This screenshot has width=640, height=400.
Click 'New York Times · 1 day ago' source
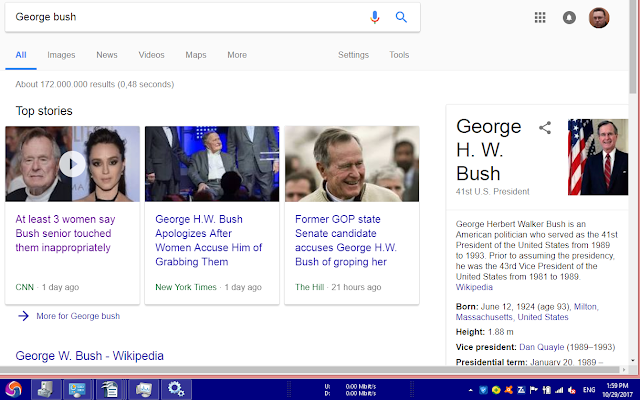tap(208, 287)
